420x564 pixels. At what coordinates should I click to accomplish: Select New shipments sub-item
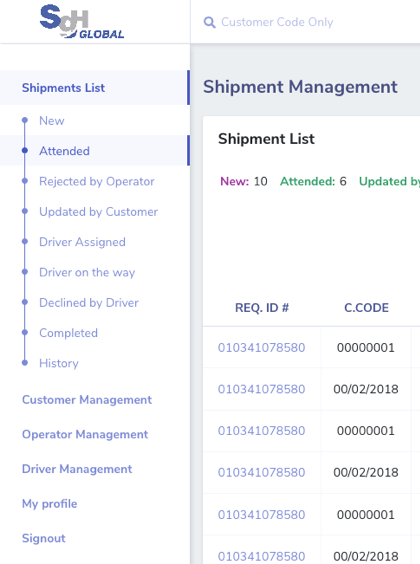pyautogui.click(x=52, y=121)
